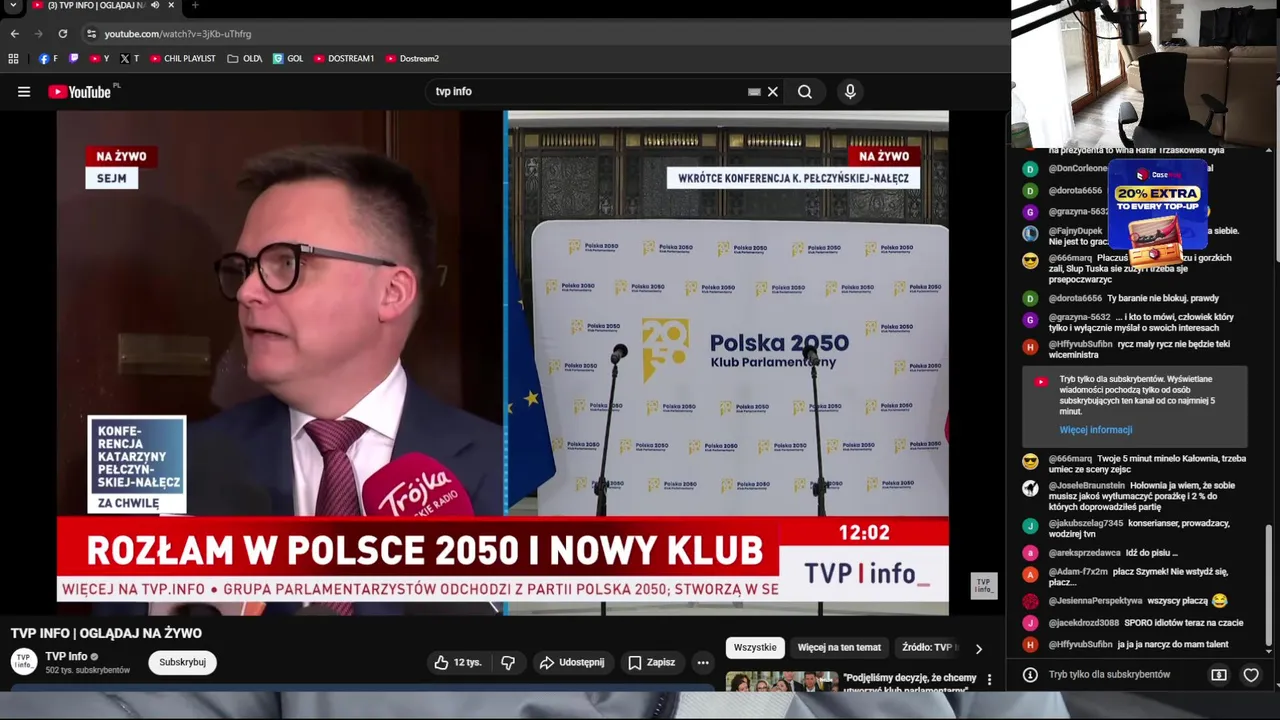Select the 'Więcej na ten temat' chip
The width and height of the screenshot is (1280, 720).
tap(839, 648)
